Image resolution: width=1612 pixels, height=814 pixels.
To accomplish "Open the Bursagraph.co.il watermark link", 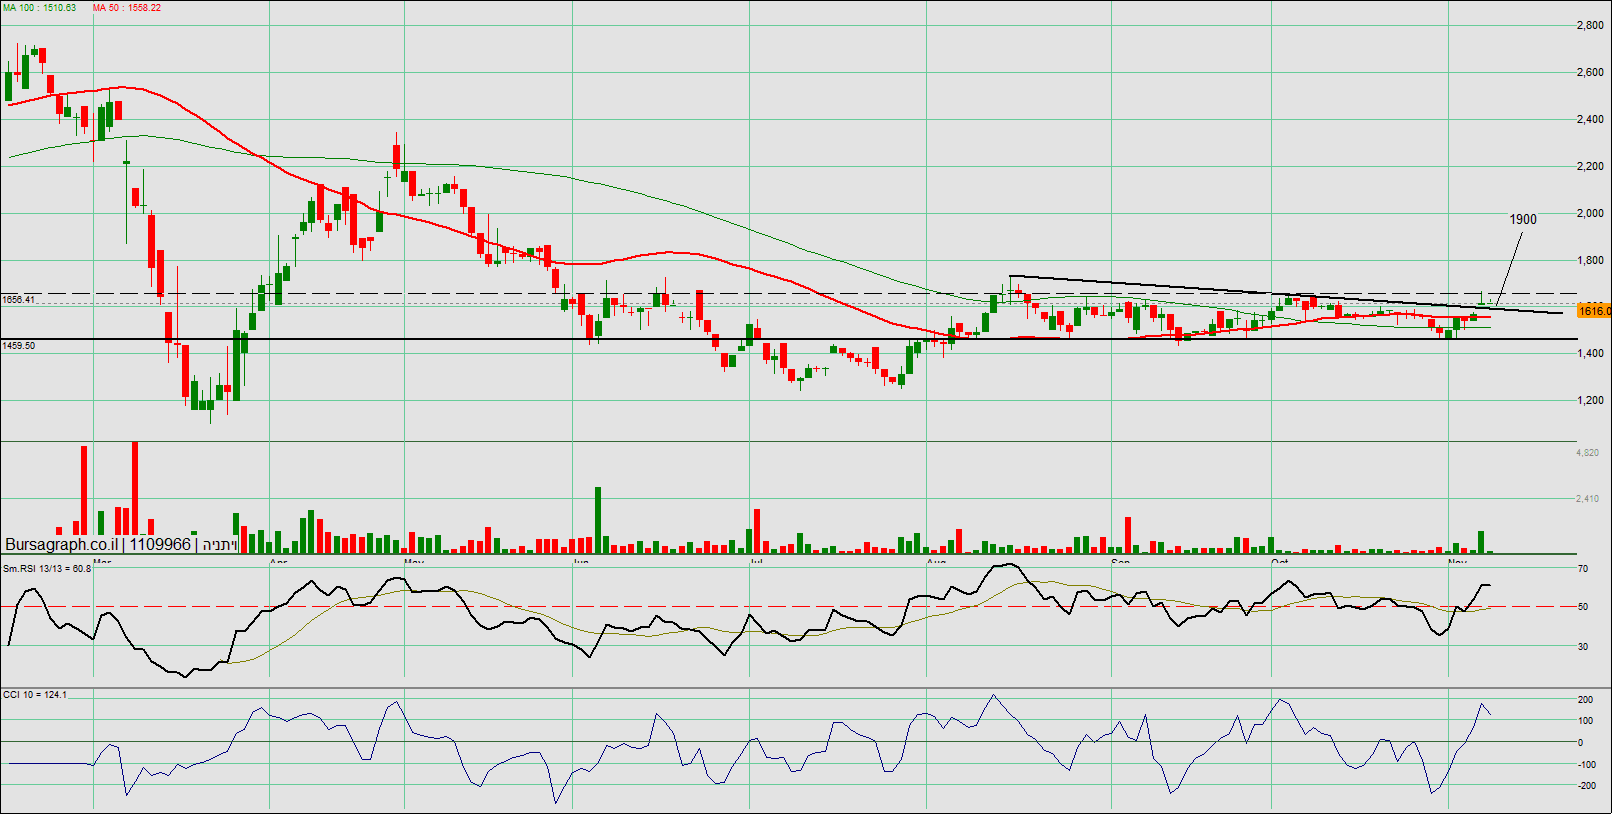I will point(62,545).
